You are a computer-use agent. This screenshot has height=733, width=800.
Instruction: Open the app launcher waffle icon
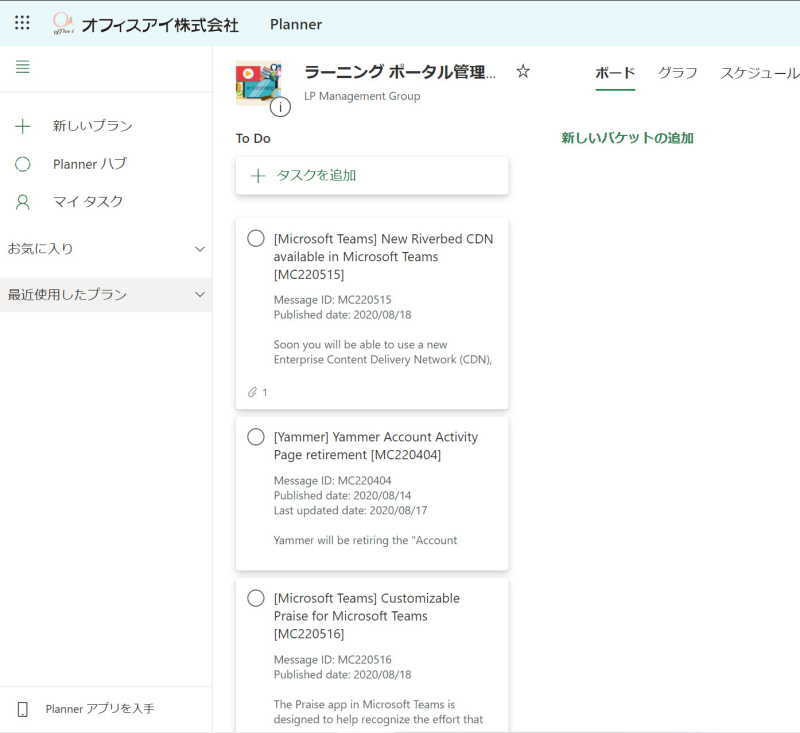[x=22, y=23]
